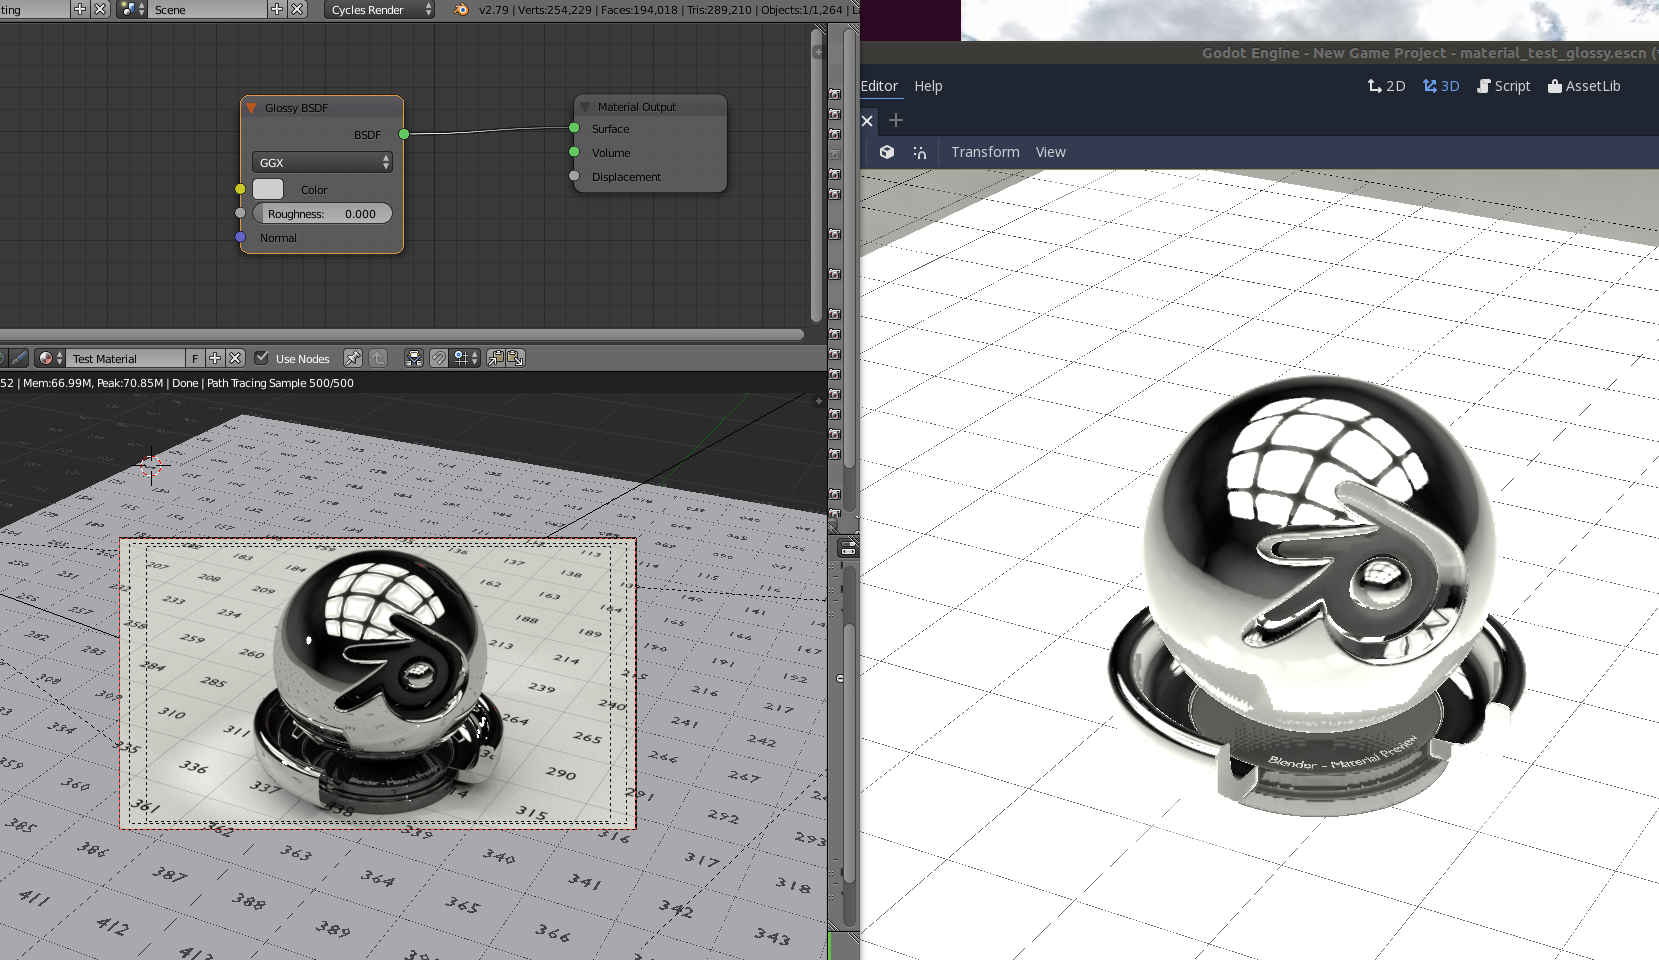
Task: Remove the scene using the X next to Scene
Action: [x=297, y=9]
